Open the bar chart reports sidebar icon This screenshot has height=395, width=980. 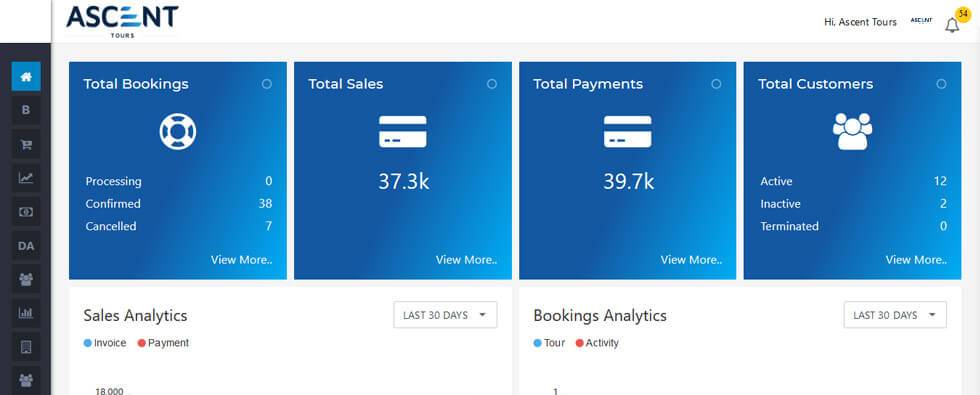(x=26, y=313)
